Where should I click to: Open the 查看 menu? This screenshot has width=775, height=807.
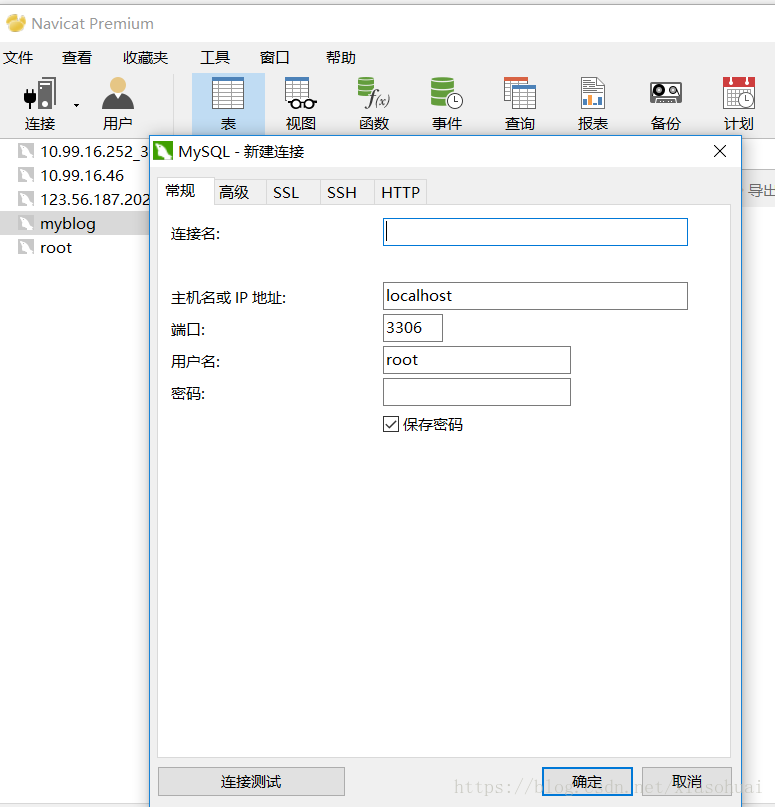click(x=77, y=58)
